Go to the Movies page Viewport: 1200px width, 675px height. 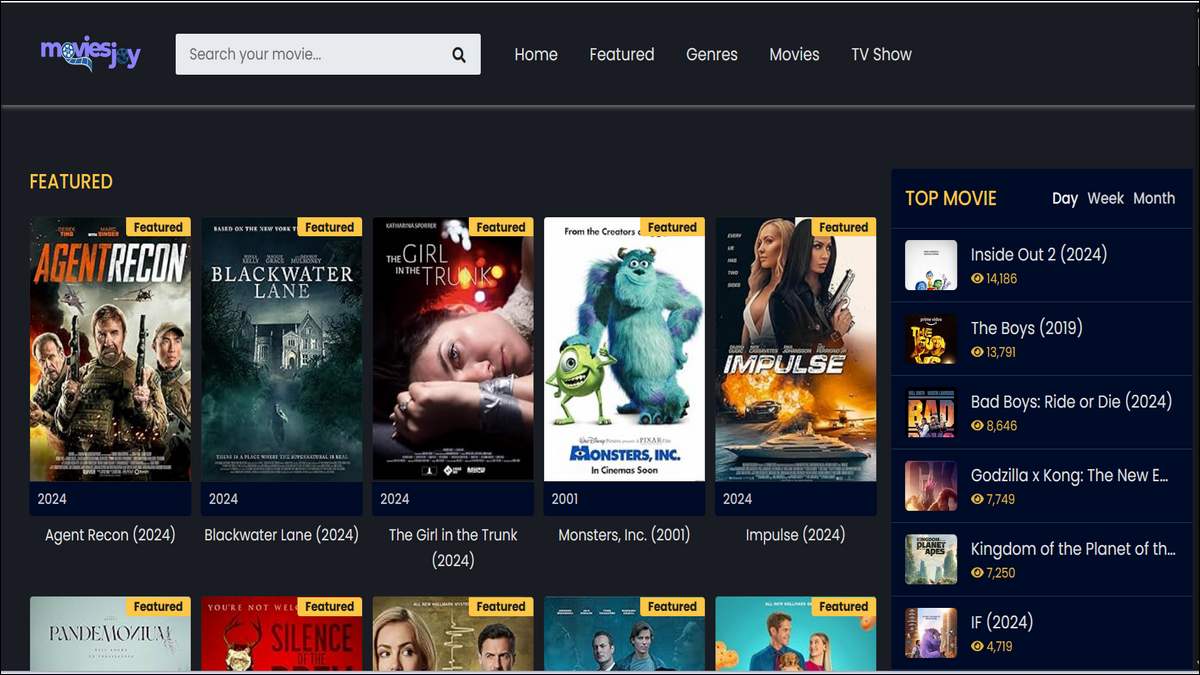point(794,54)
